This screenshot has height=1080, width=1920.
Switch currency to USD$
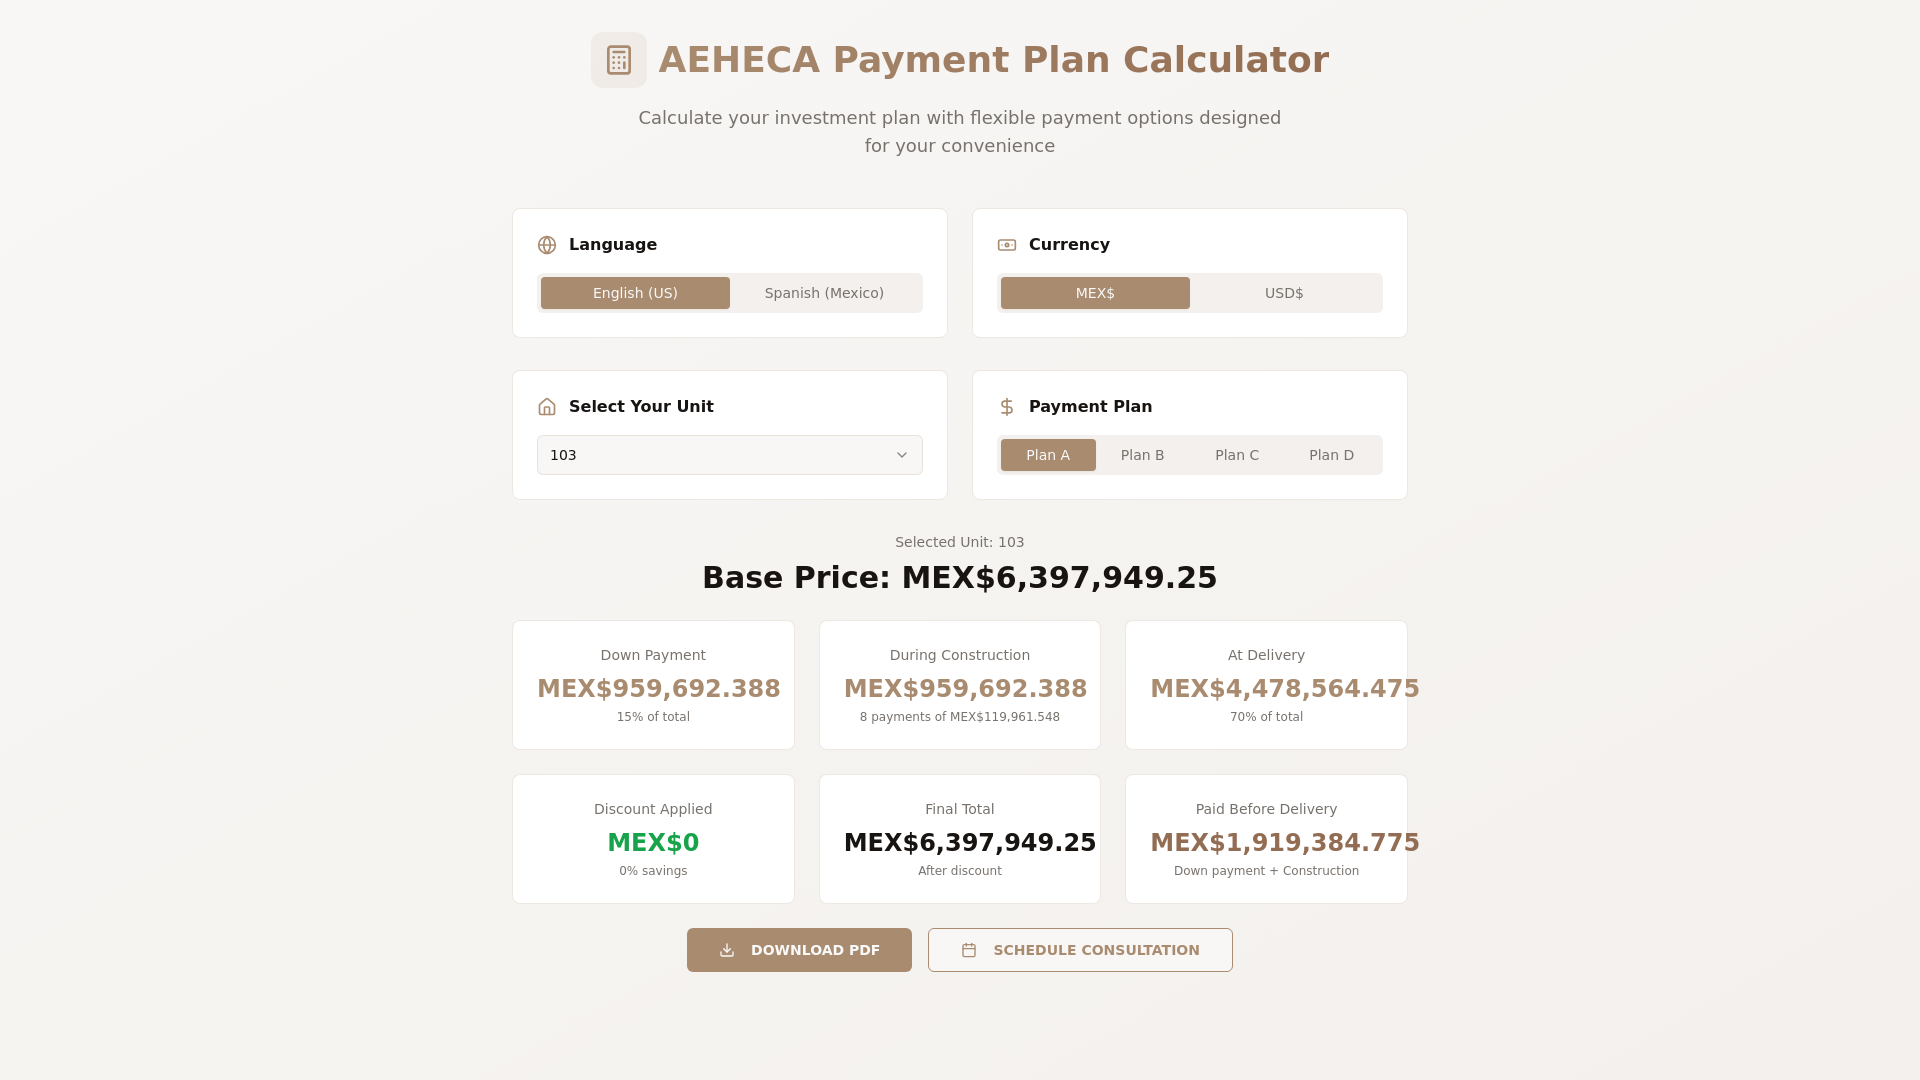[1284, 293]
